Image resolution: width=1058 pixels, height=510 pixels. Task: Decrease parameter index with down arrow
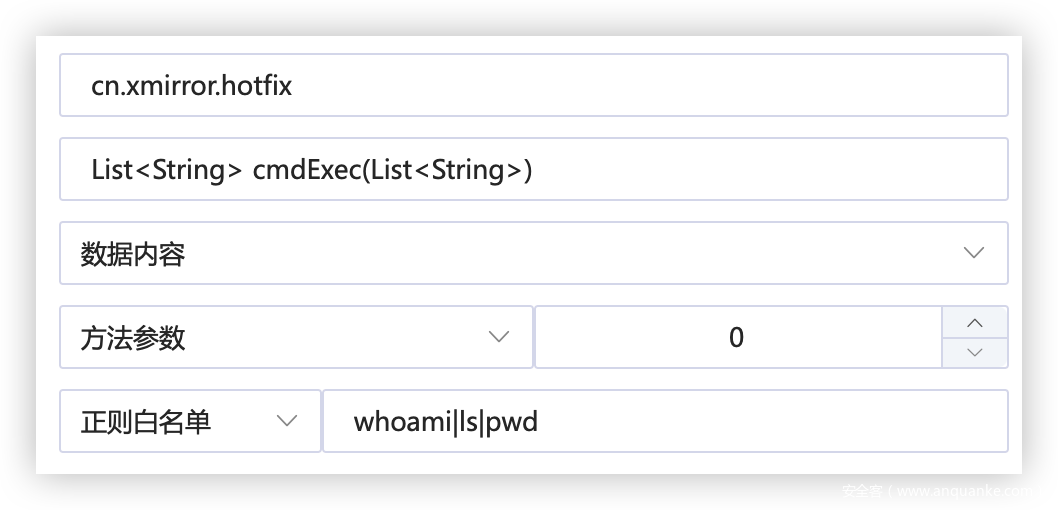click(975, 352)
